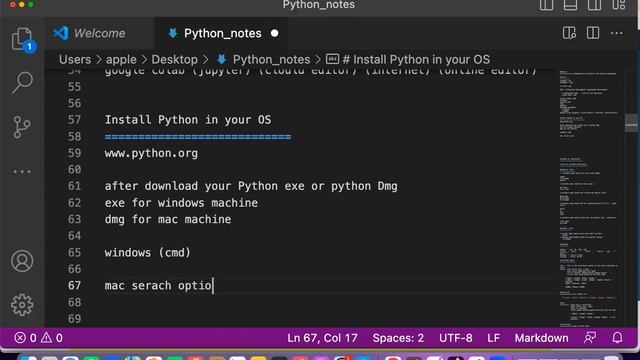640x360 pixels.
Task: Open the Manage gear settings icon
Action: pyautogui.click(x=22, y=305)
